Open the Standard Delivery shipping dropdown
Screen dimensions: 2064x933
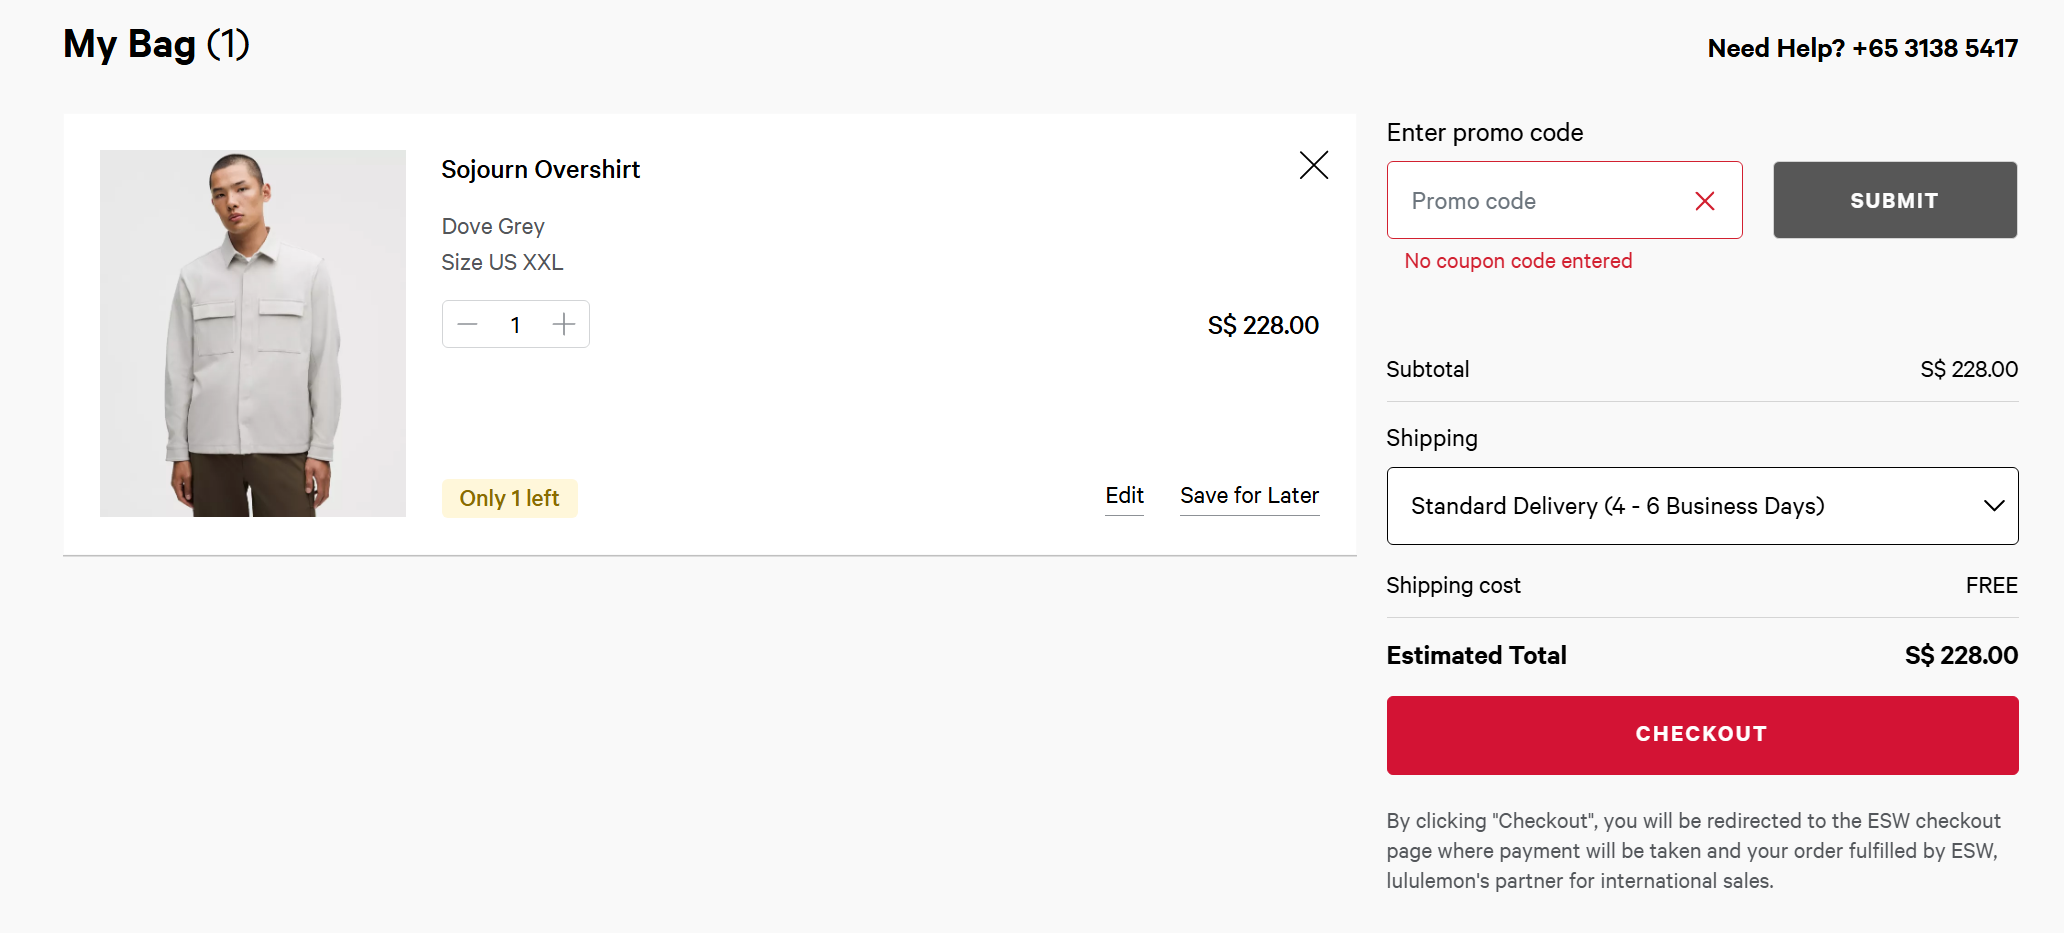(x=1700, y=506)
